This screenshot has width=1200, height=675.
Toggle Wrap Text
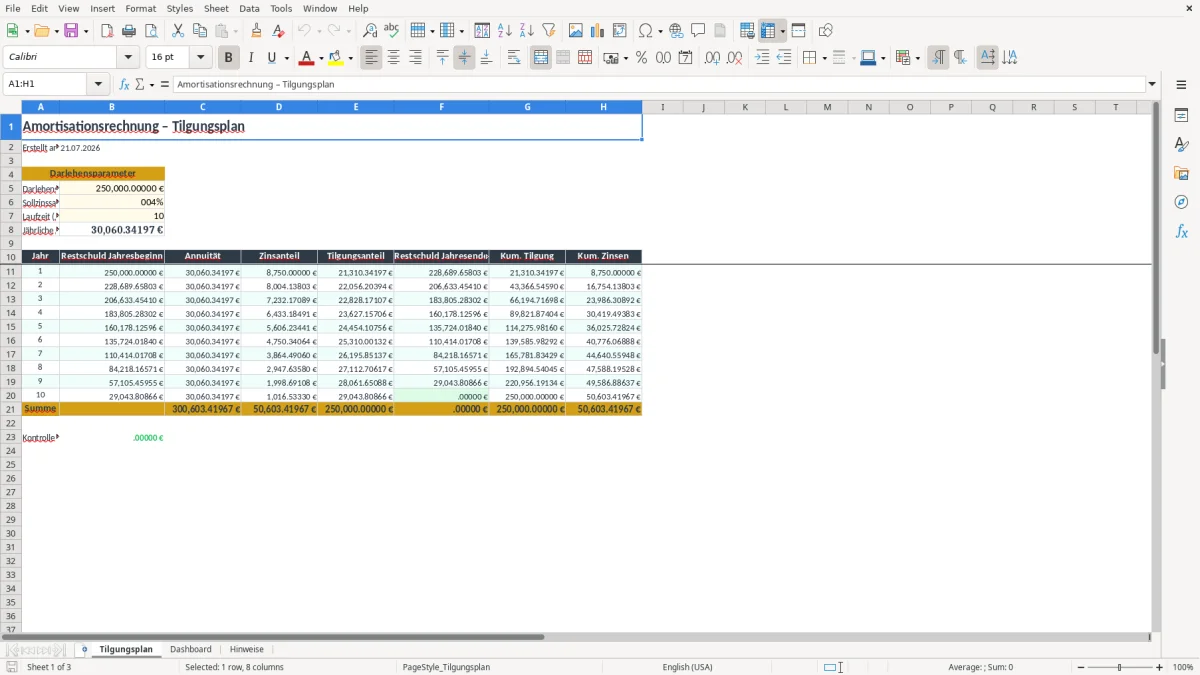click(514, 58)
